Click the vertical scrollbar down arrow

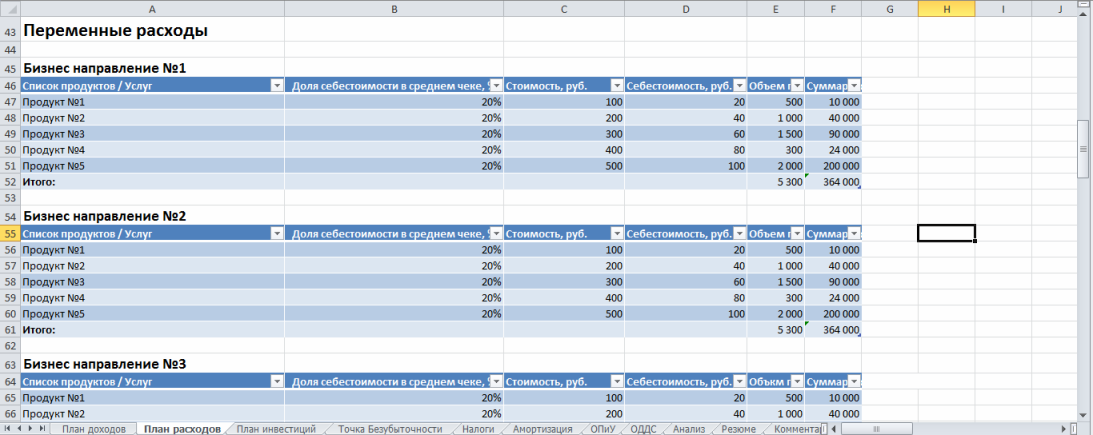click(1084, 414)
